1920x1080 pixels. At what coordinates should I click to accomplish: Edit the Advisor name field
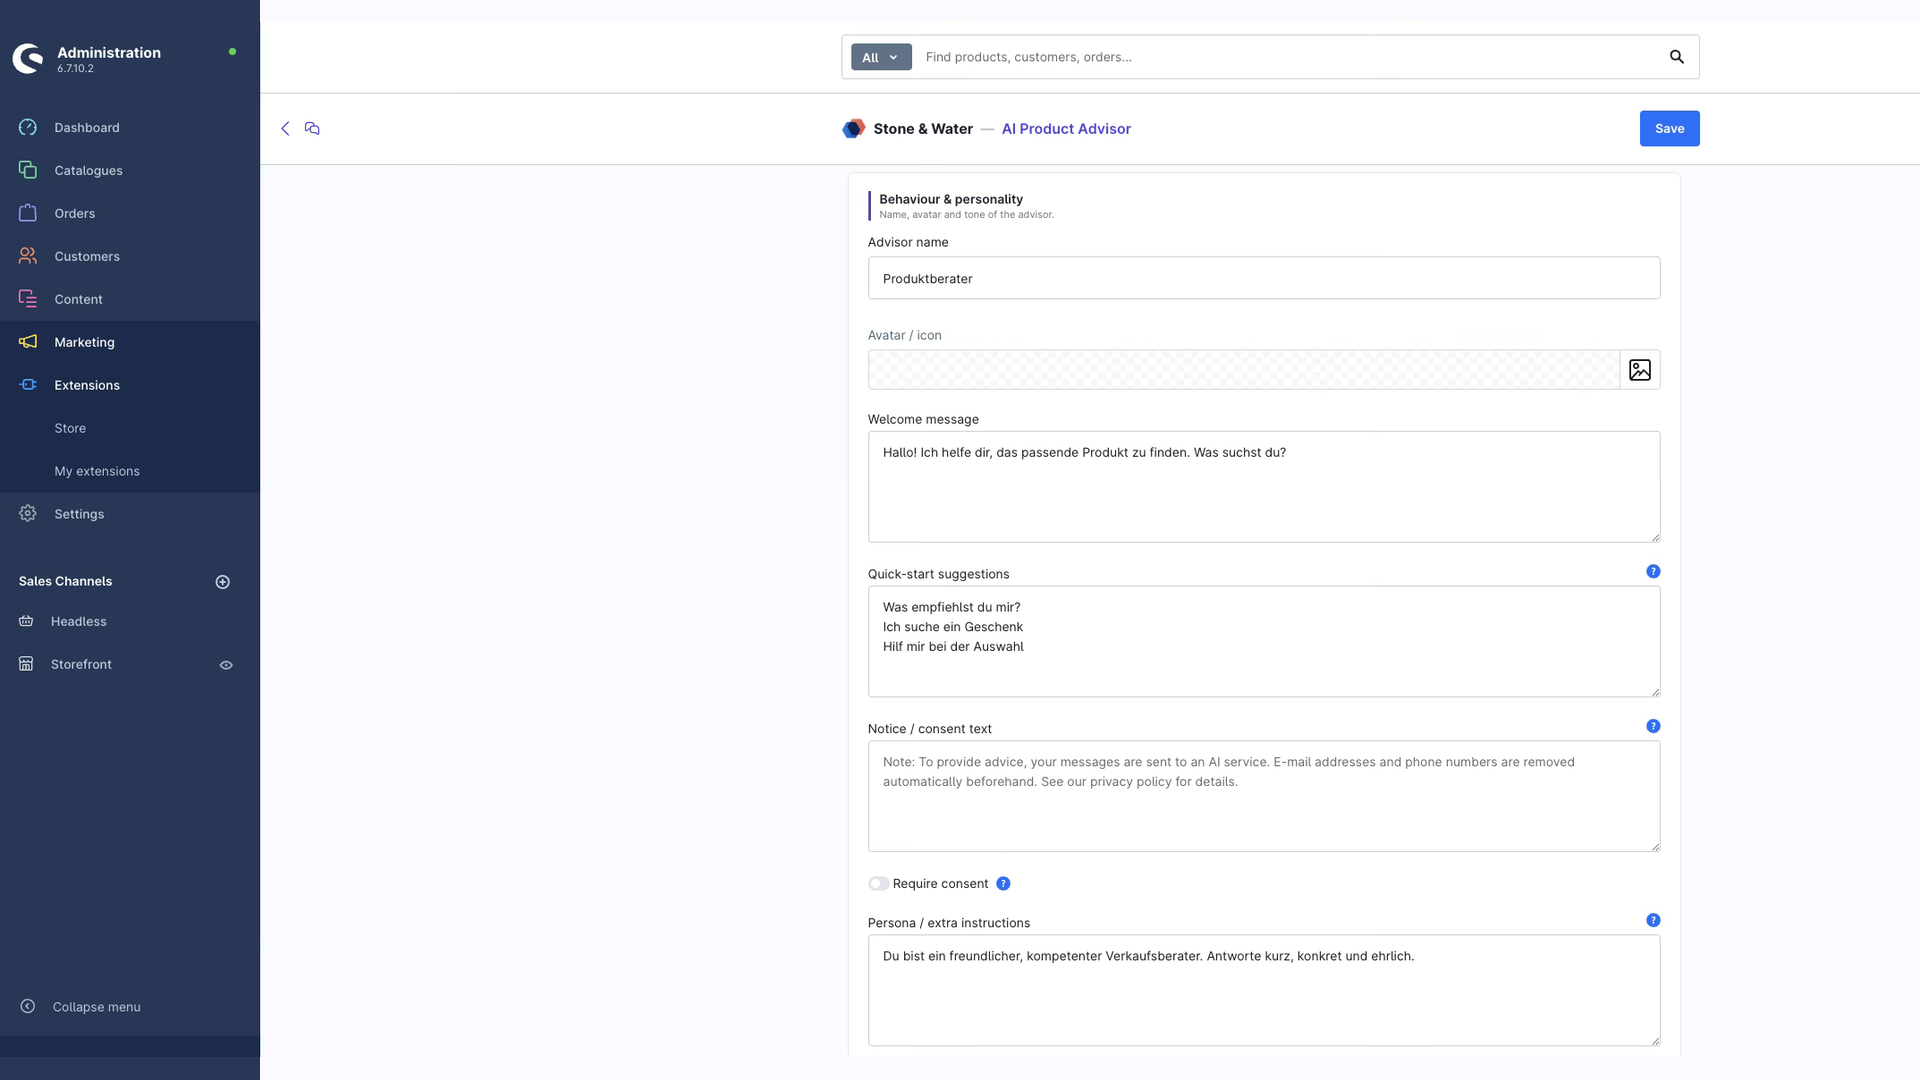click(1264, 278)
